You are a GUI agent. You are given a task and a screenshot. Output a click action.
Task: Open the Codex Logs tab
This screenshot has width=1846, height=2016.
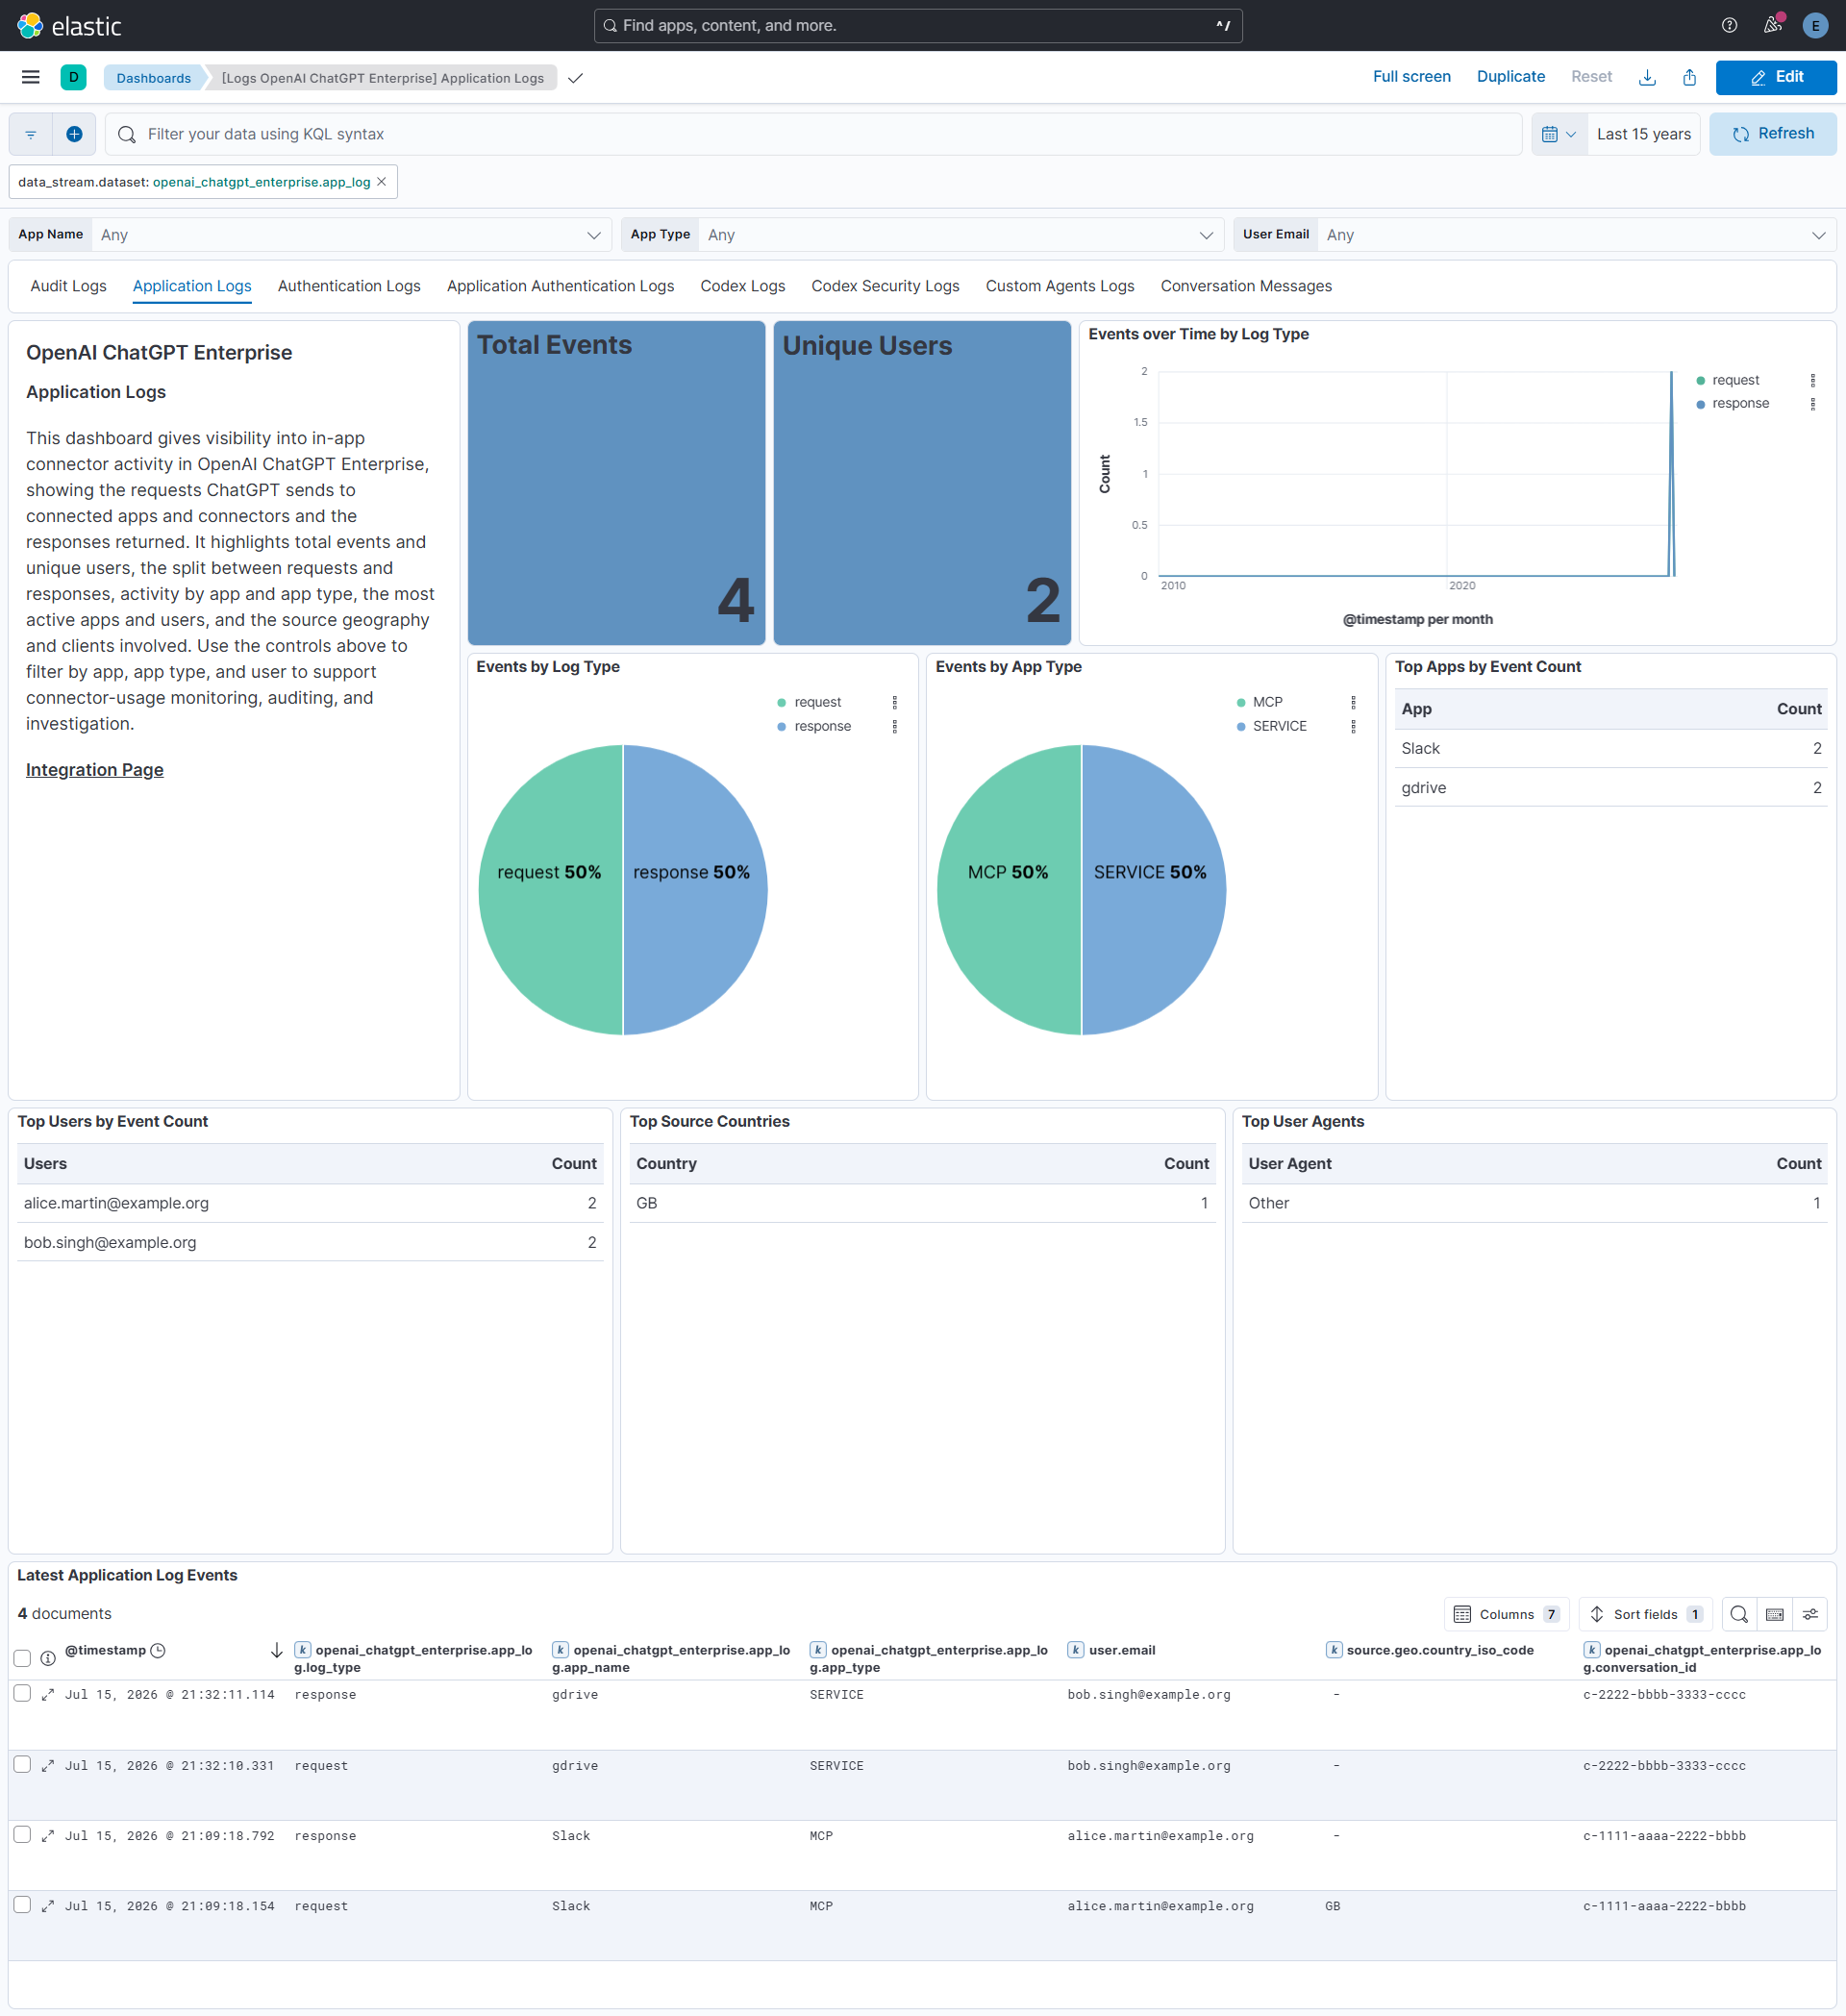[x=742, y=286]
